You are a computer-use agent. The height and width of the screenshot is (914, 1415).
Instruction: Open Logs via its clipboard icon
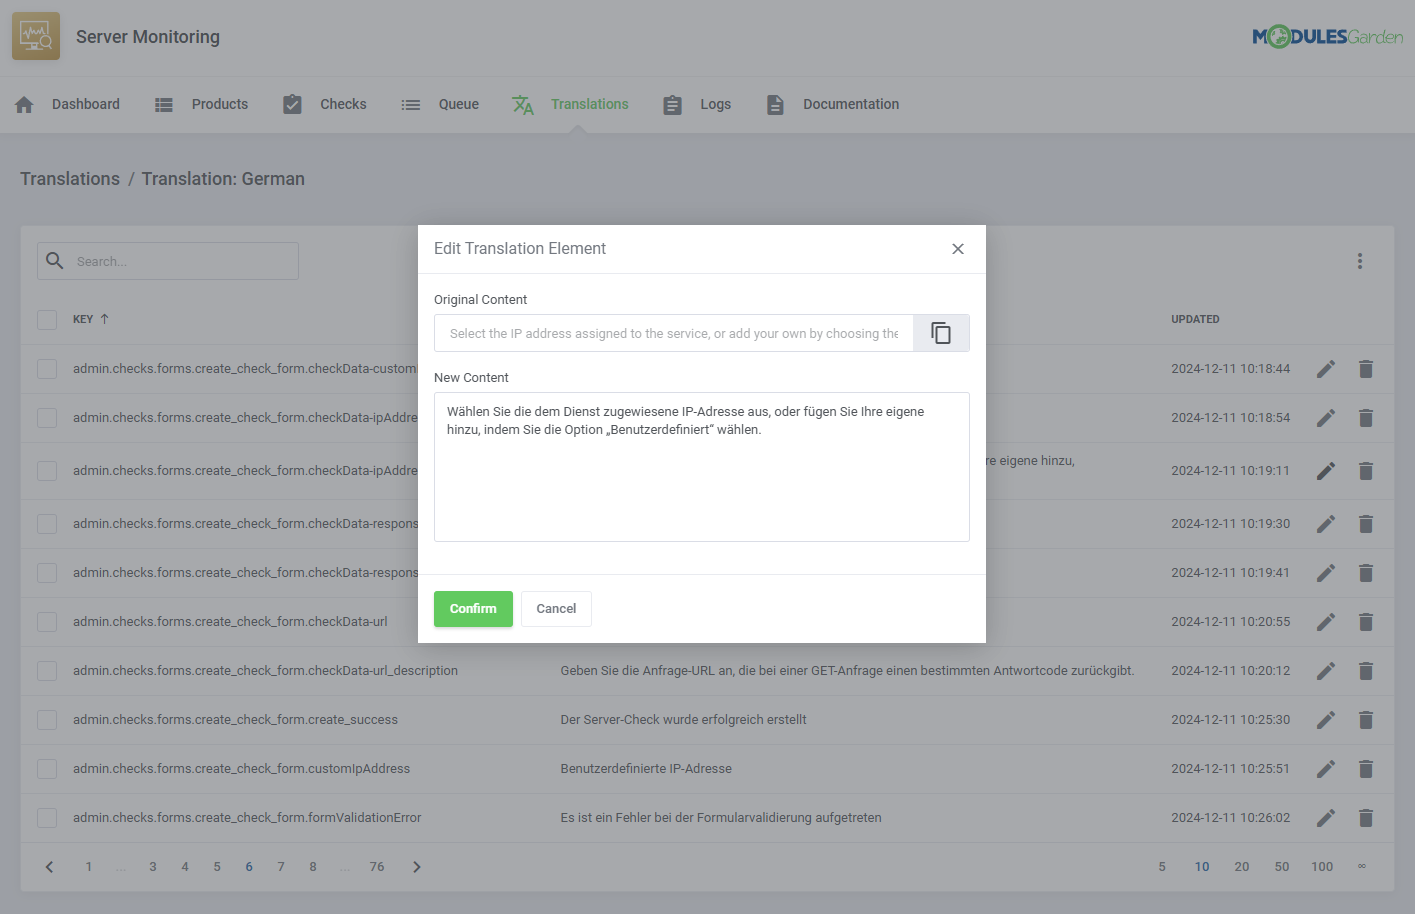671,103
